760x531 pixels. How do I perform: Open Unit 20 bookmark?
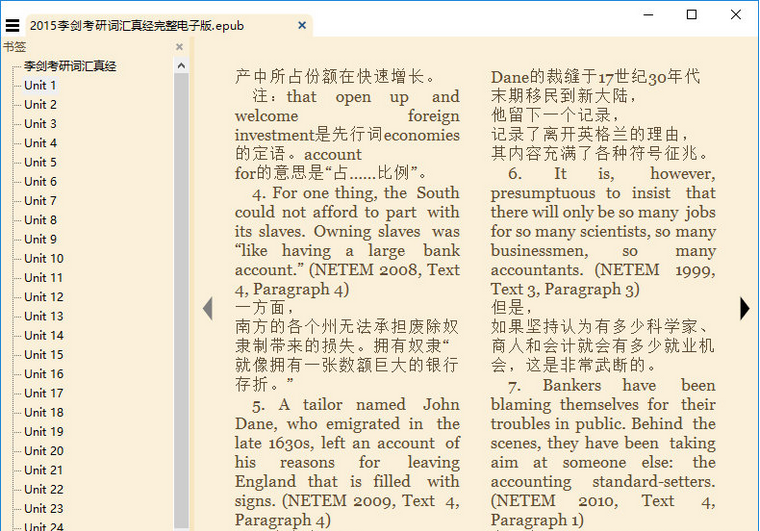click(44, 451)
